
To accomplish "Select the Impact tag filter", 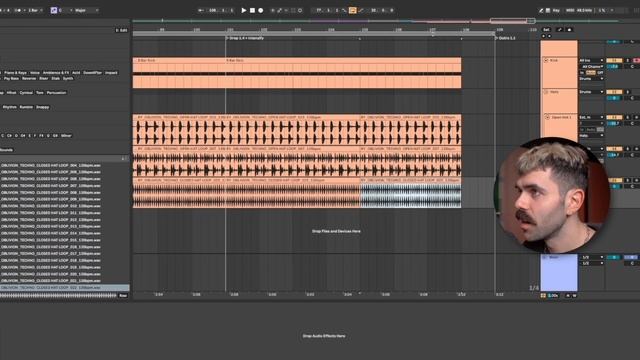I will point(111,73).
